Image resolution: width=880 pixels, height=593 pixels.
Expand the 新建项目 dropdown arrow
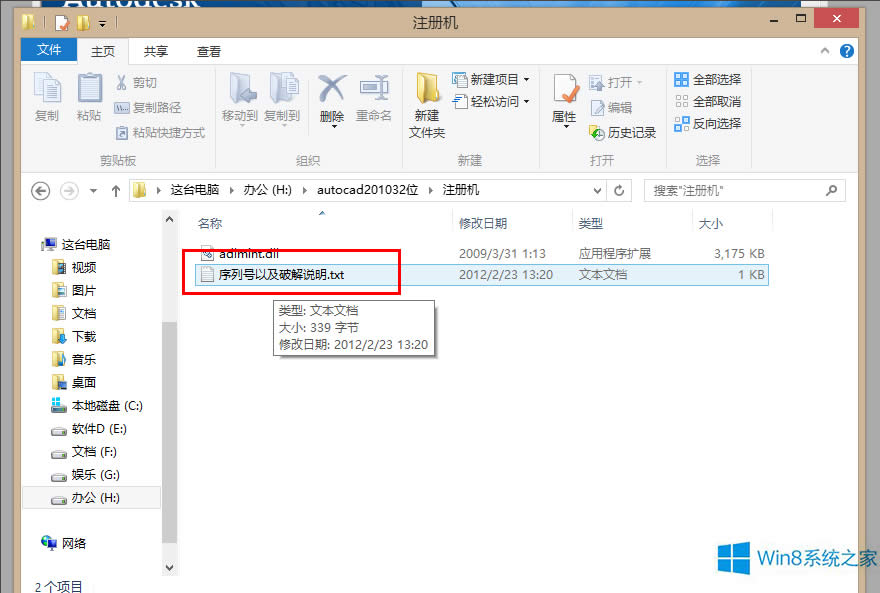point(528,79)
